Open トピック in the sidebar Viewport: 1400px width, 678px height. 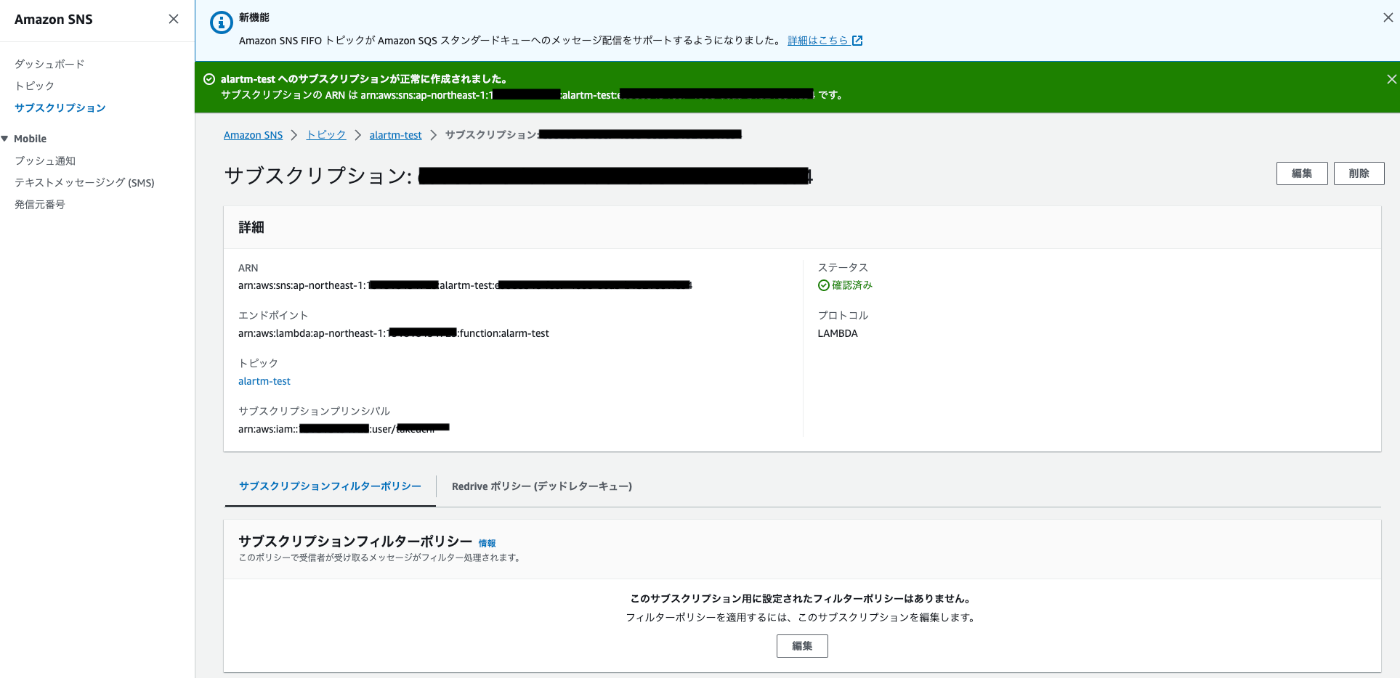tap(34, 86)
